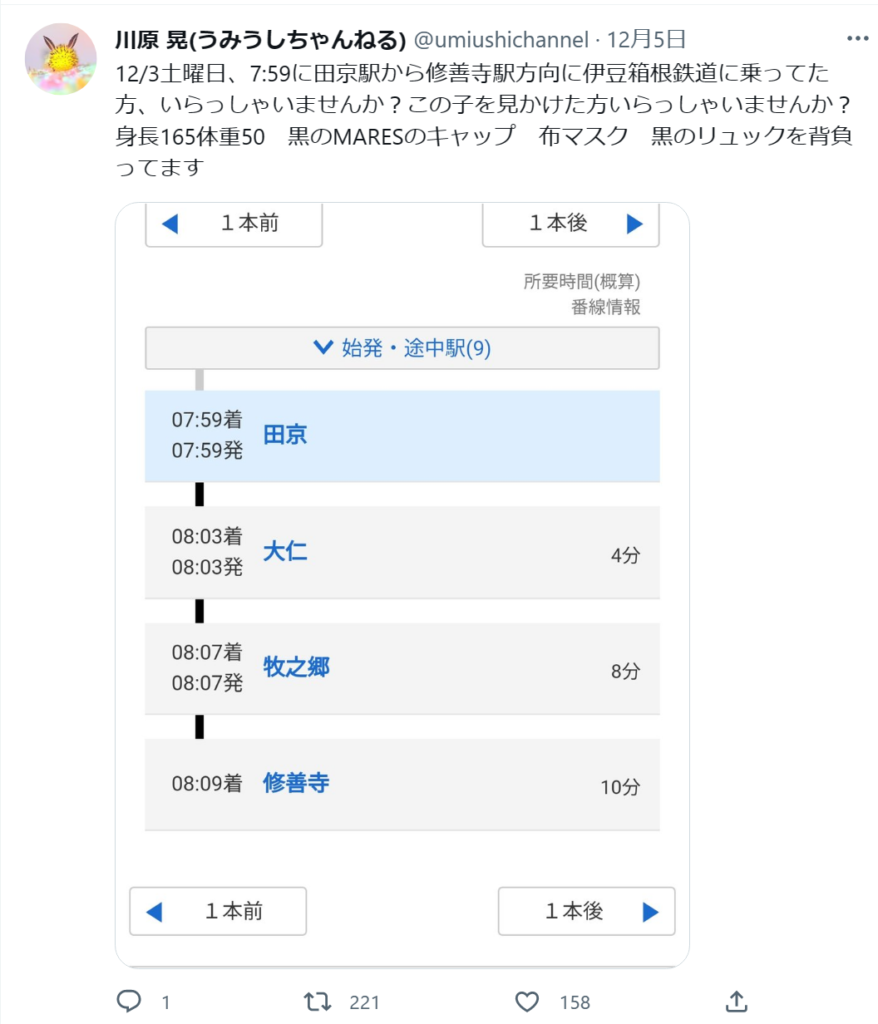Select the bottom 1本前 button

tap(218, 911)
